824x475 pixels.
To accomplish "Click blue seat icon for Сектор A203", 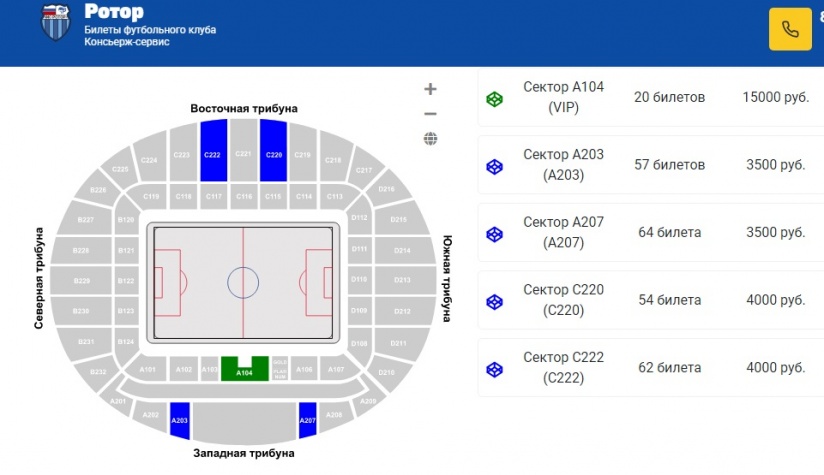I will click(495, 167).
